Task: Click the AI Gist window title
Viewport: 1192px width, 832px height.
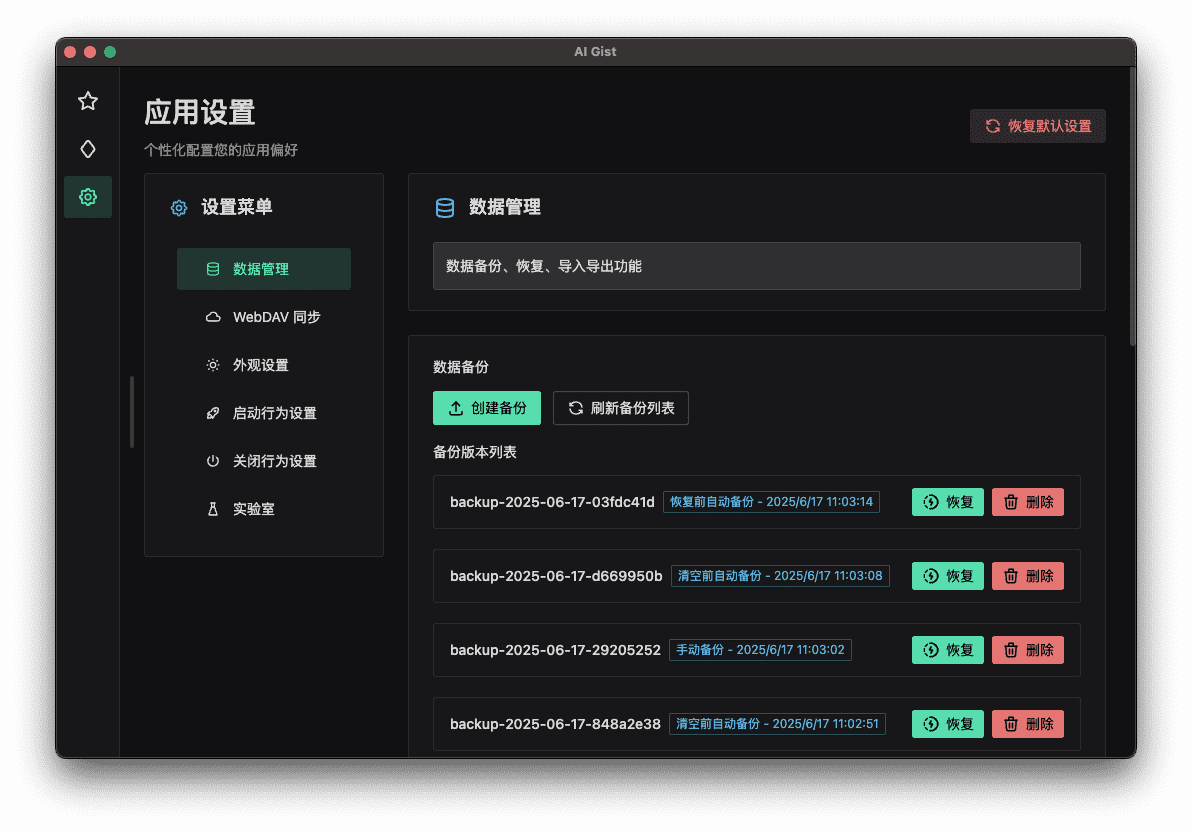Action: click(595, 52)
